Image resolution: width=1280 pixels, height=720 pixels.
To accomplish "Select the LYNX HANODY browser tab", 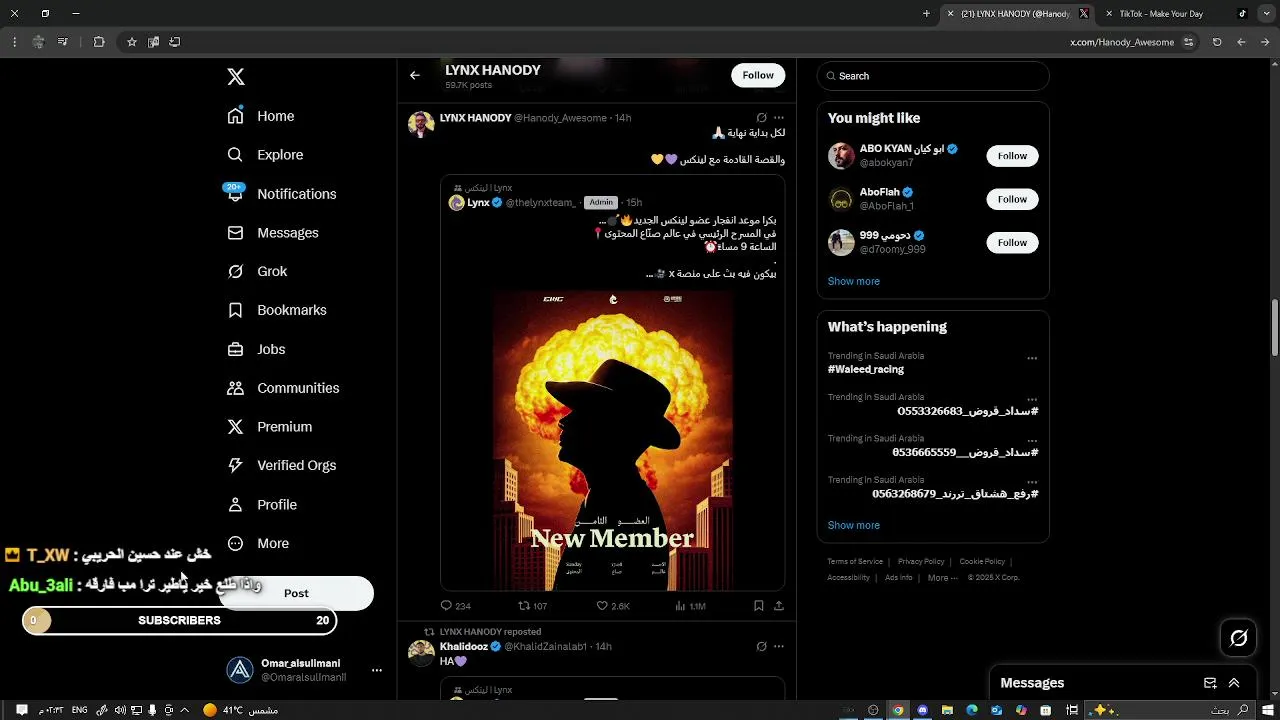I will tap(1018, 14).
